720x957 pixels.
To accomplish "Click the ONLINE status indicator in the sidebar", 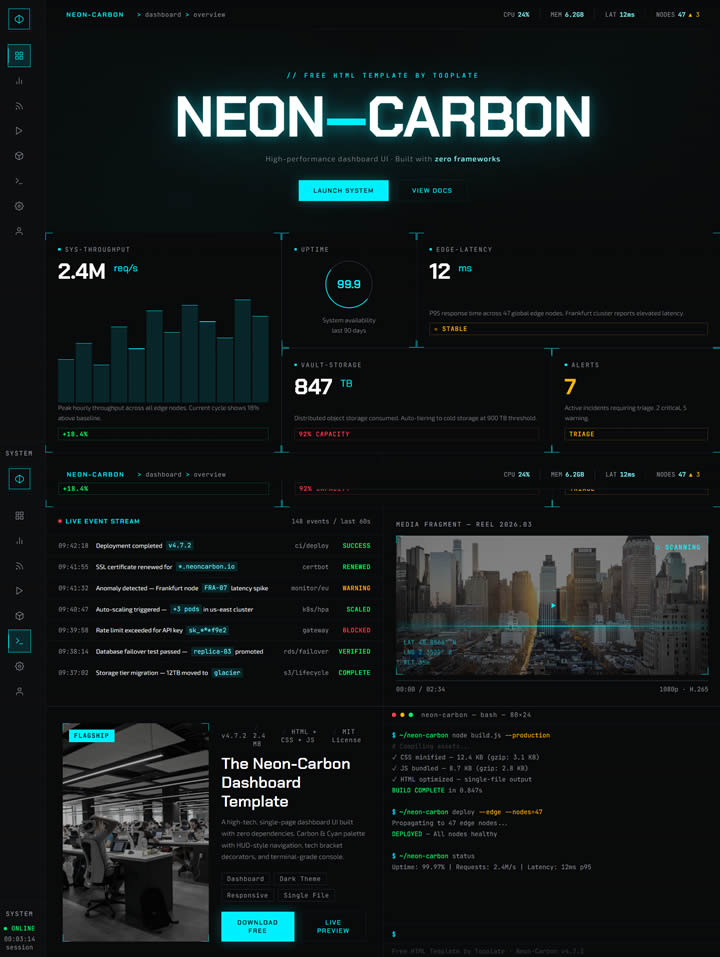I will click(20, 928).
